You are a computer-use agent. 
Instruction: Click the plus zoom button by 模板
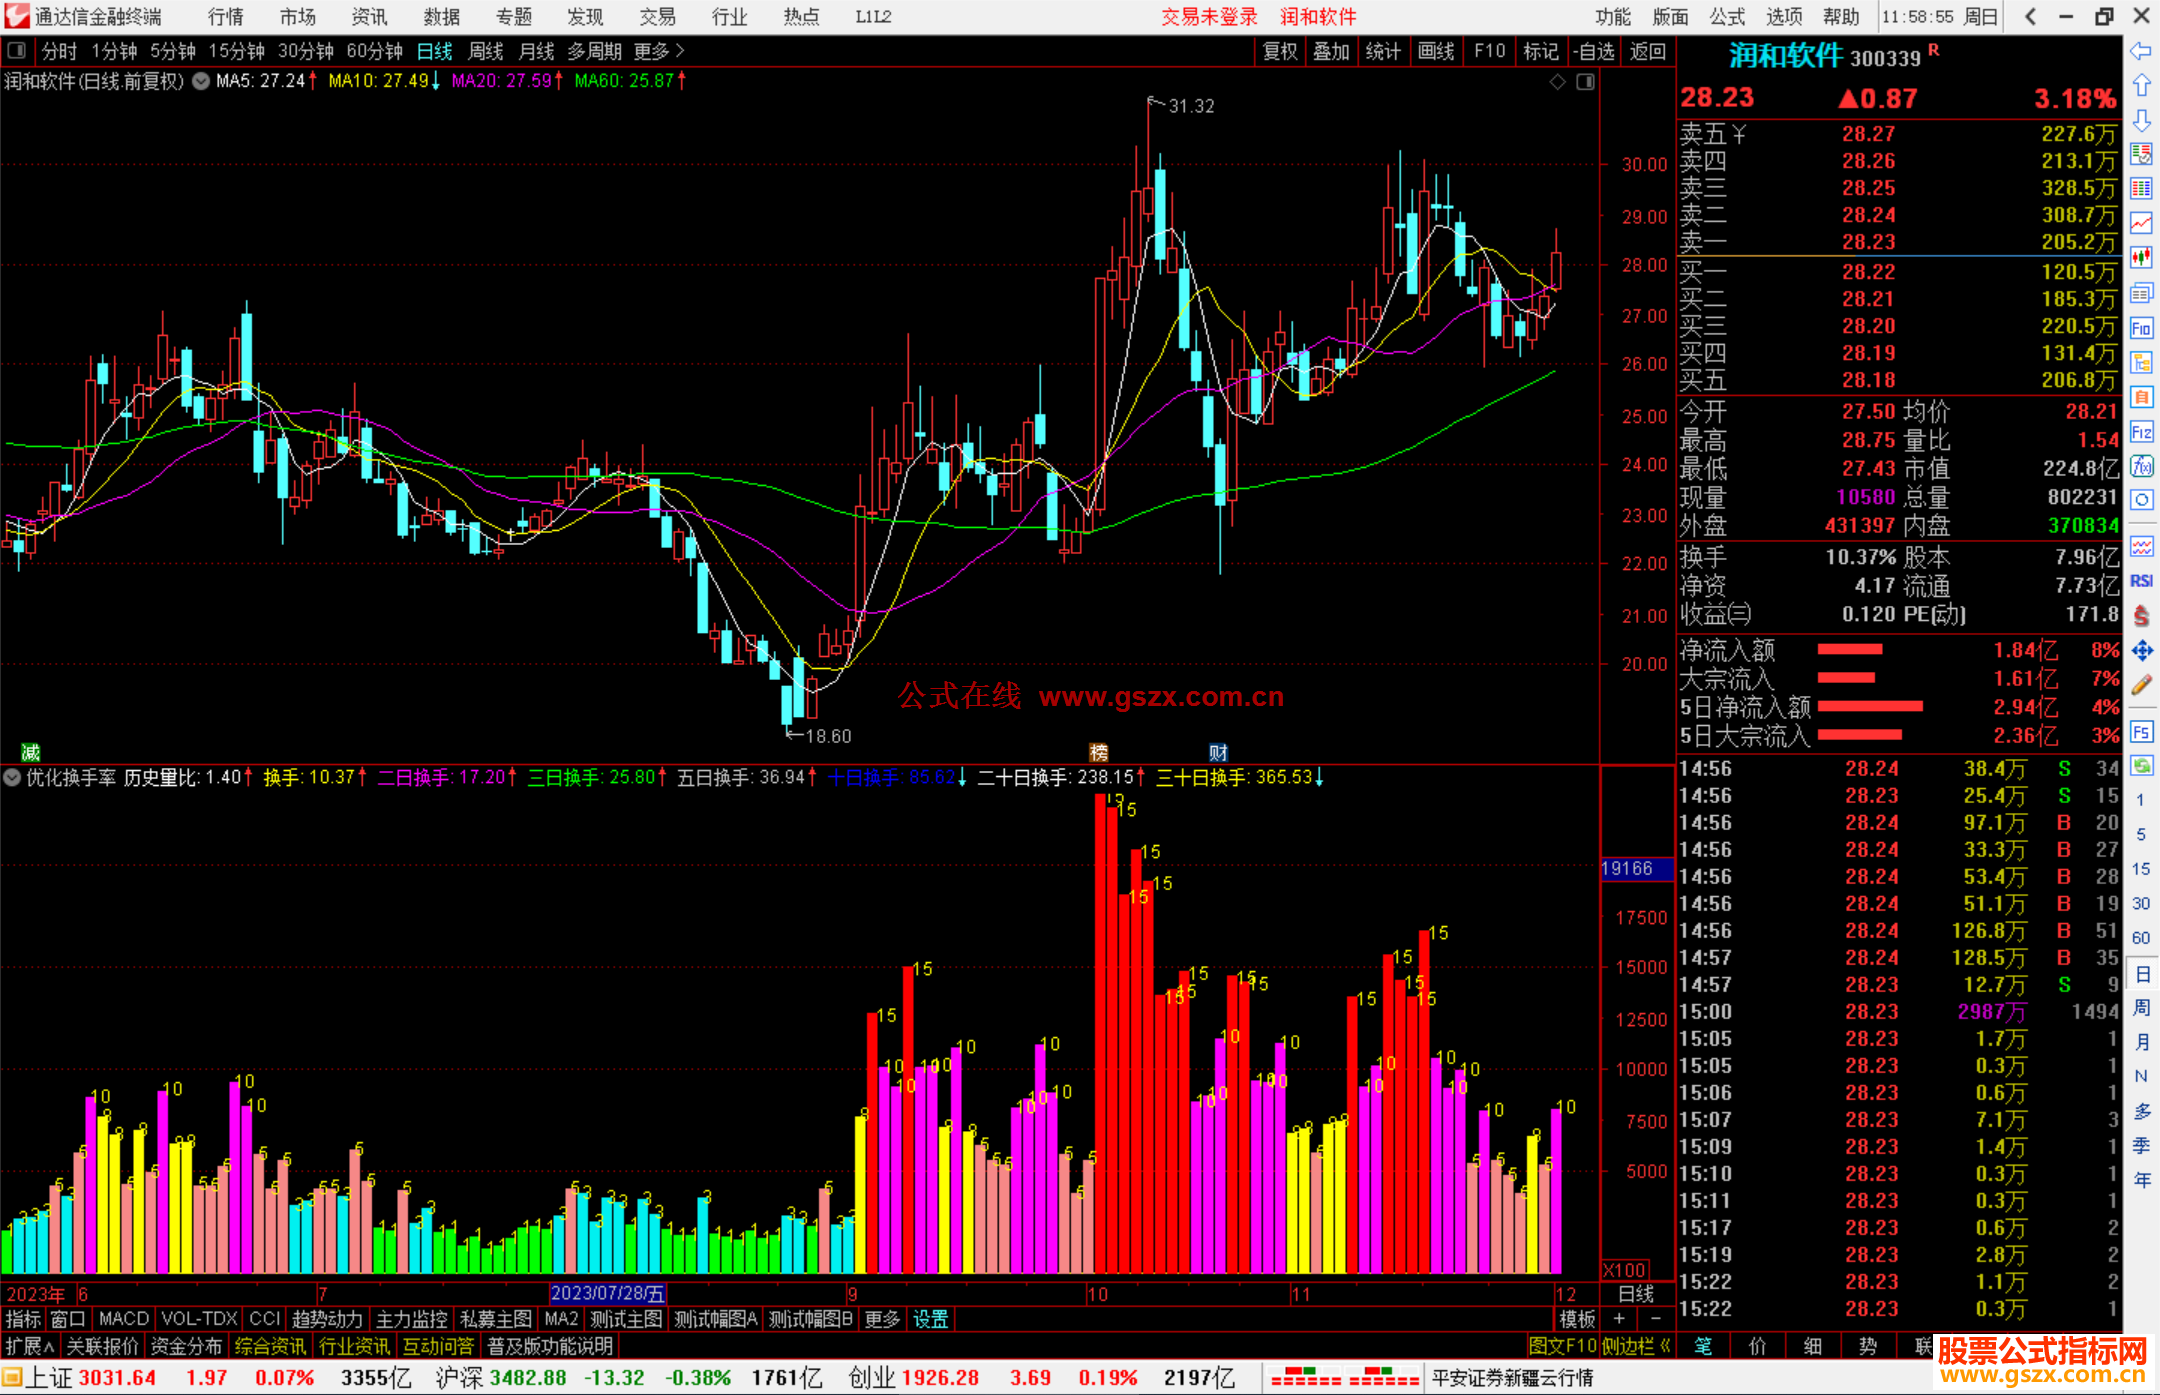pyautogui.click(x=1619, y=1319)
